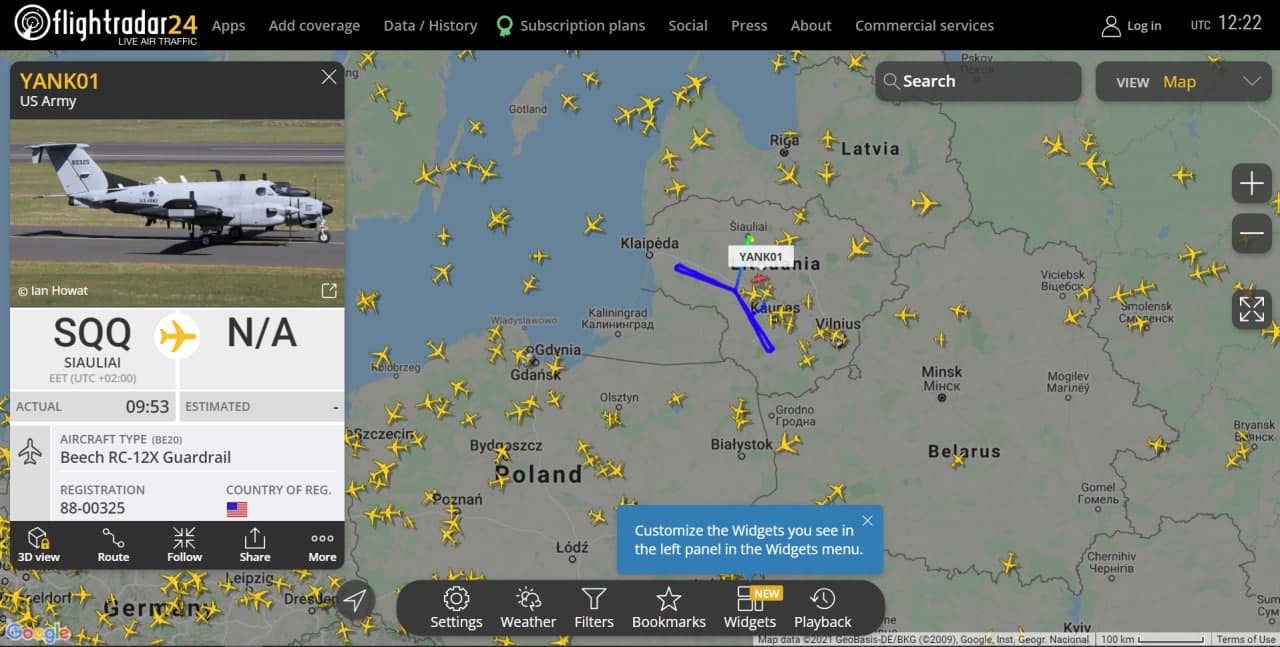Image resolution: width=1280 pixels, height=647 pixels.
Task: Zoom in the map with plus button
Action: 1251,184
